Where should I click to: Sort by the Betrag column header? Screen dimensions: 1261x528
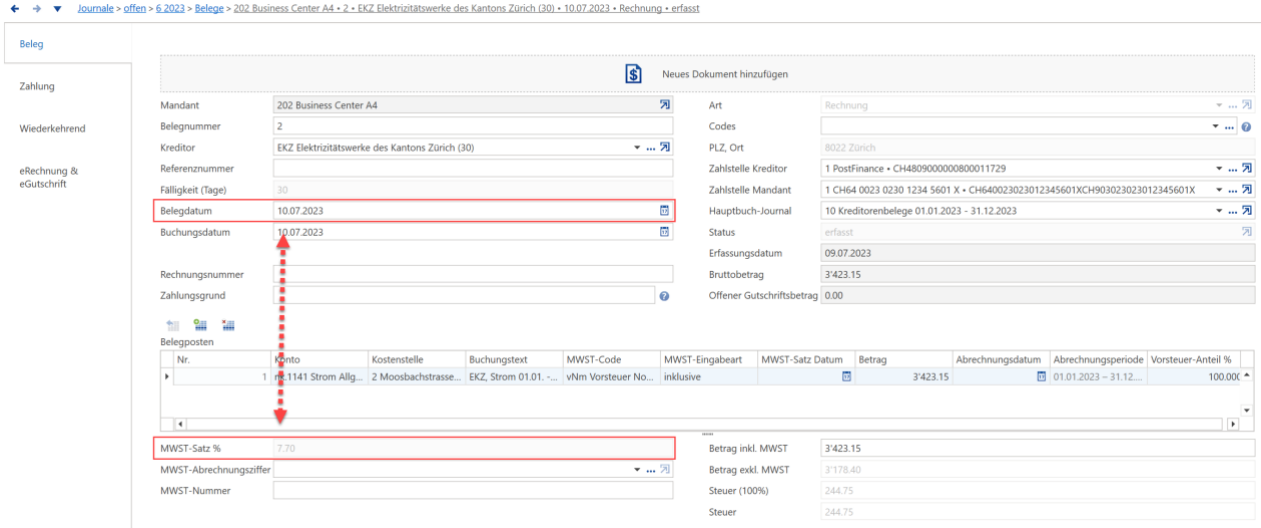coord(902,359)
